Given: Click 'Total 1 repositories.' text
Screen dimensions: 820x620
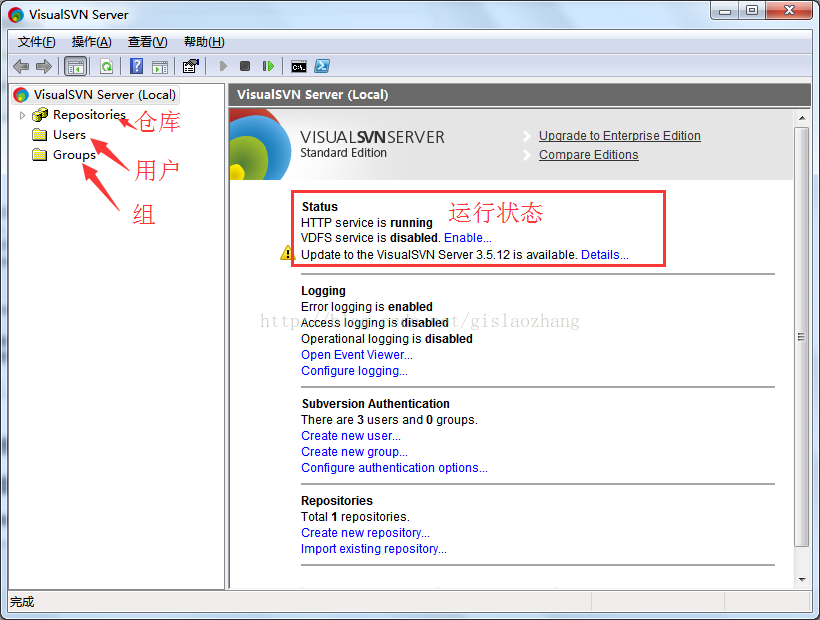Looking at the screenshot, I should click(x=355, y=517).
